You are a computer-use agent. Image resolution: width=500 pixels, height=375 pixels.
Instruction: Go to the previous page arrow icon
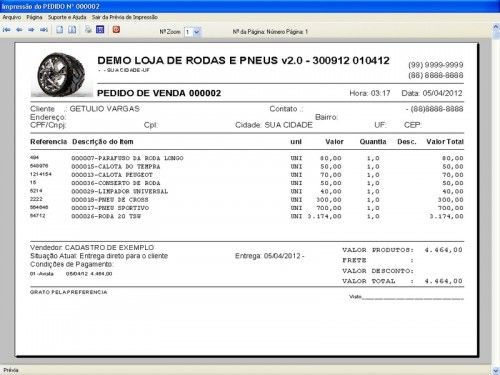coord(19,30)
